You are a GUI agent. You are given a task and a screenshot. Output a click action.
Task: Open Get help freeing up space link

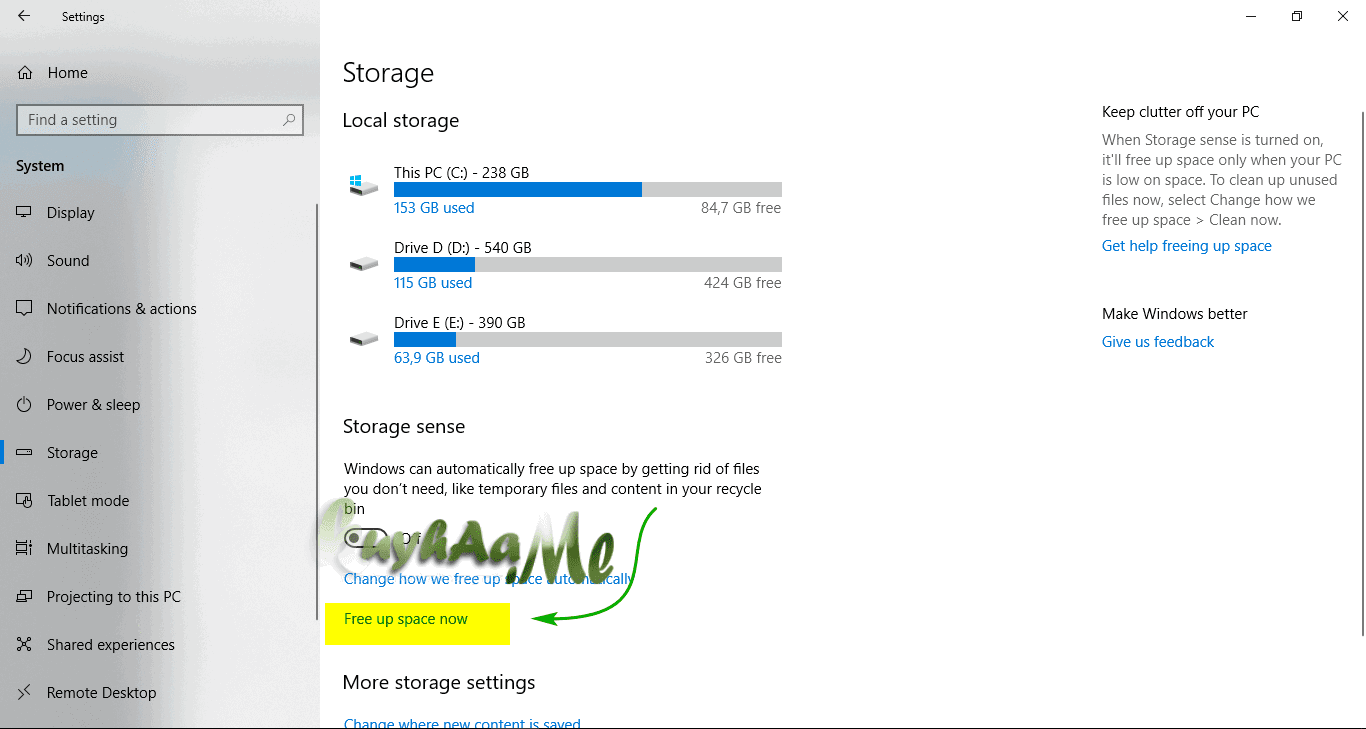(1187, 246)
